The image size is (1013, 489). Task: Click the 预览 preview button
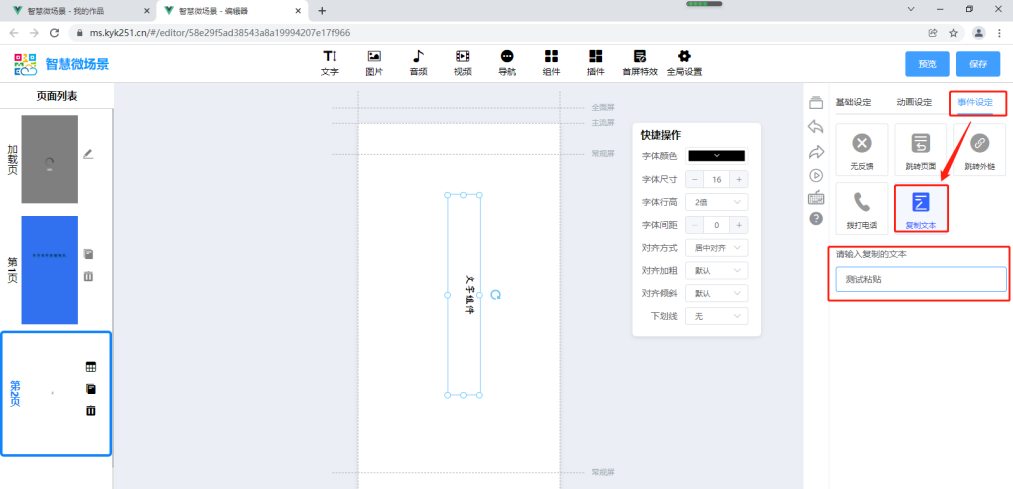coord(926,64)
